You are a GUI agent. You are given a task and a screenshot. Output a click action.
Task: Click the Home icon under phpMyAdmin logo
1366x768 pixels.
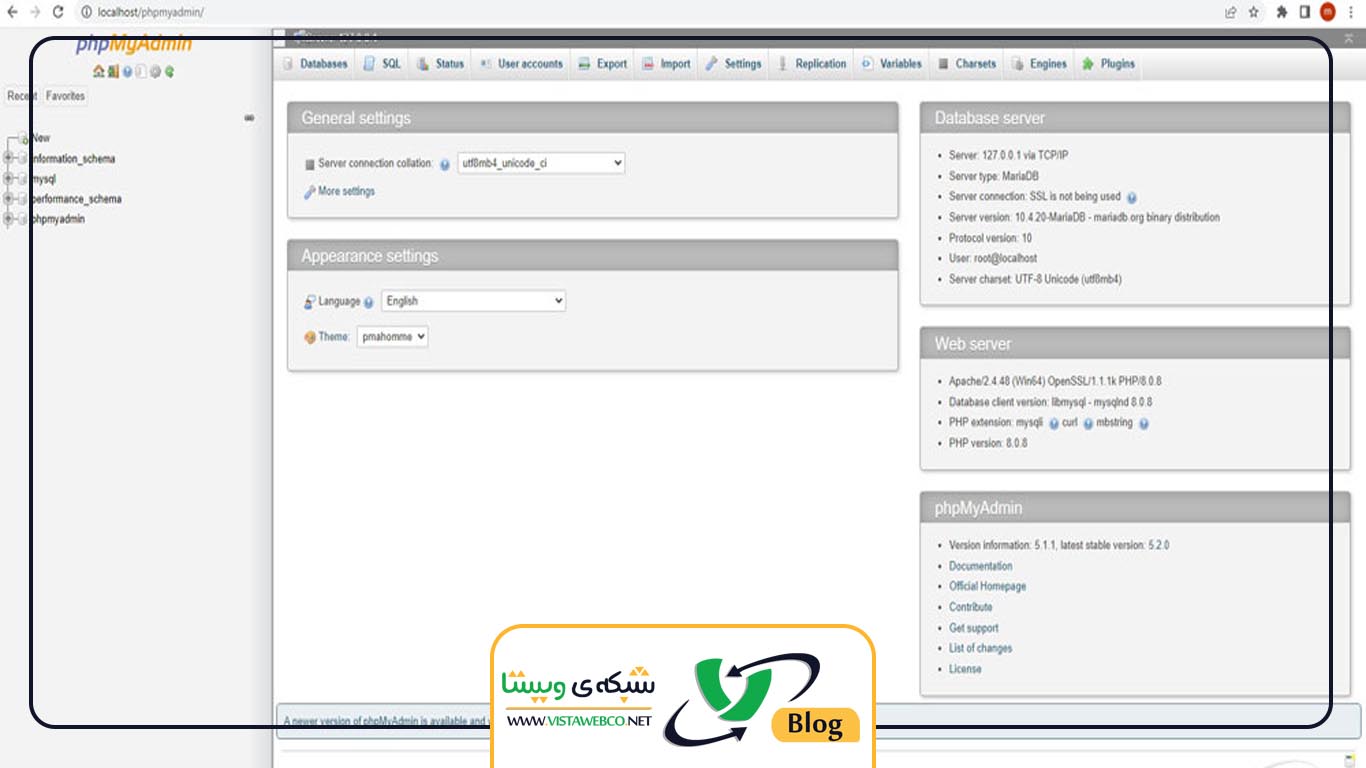tap(98, 72)
